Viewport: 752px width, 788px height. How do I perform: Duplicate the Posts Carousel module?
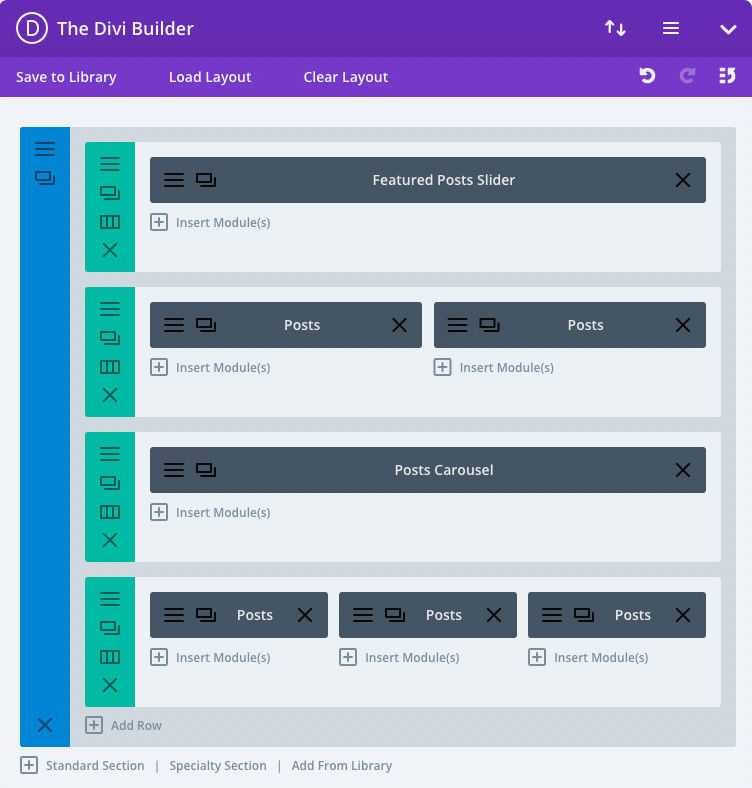click(x=206, y=470)
